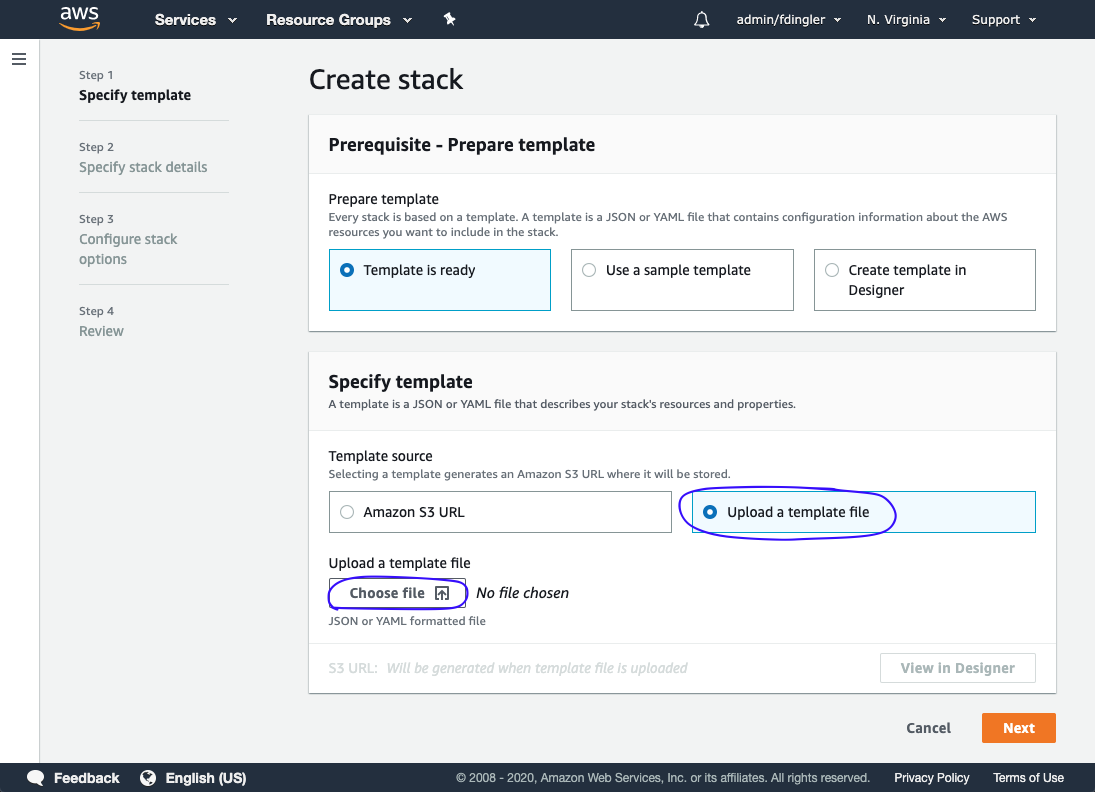This screenshot has height=792, width=1095.
Task: Click the View in Designer button
Action: tap(957, 668)
